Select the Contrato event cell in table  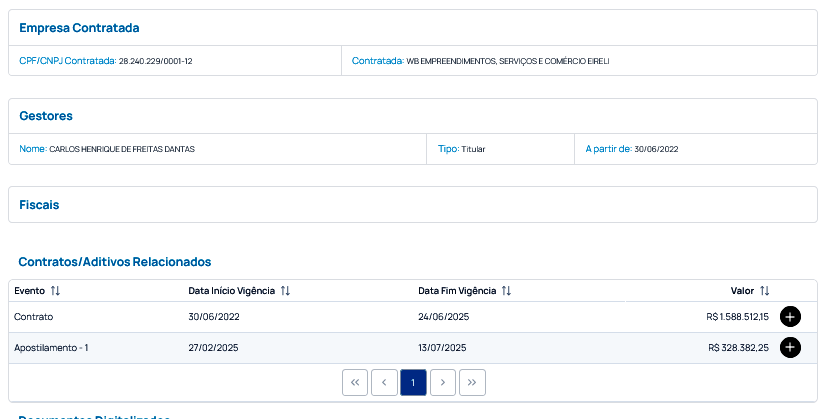click(x=33, y=317)
